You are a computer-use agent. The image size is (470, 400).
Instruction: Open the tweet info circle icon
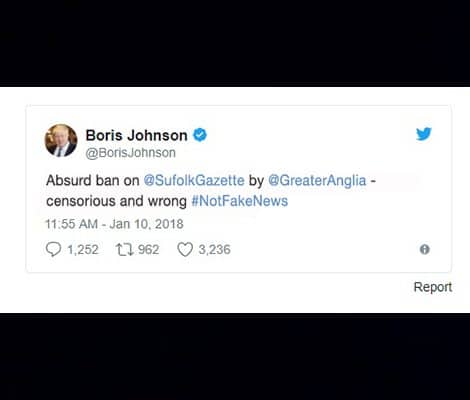tap(424, 249)
